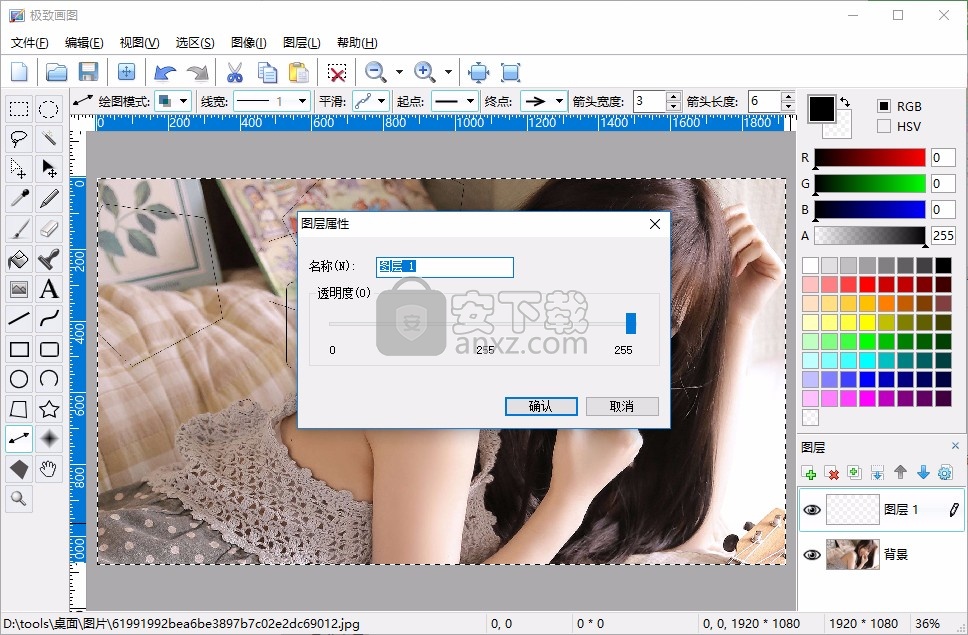The image size is (968, 635).
Task: Open the 帮助(H) menu
Action: point(357,43)
